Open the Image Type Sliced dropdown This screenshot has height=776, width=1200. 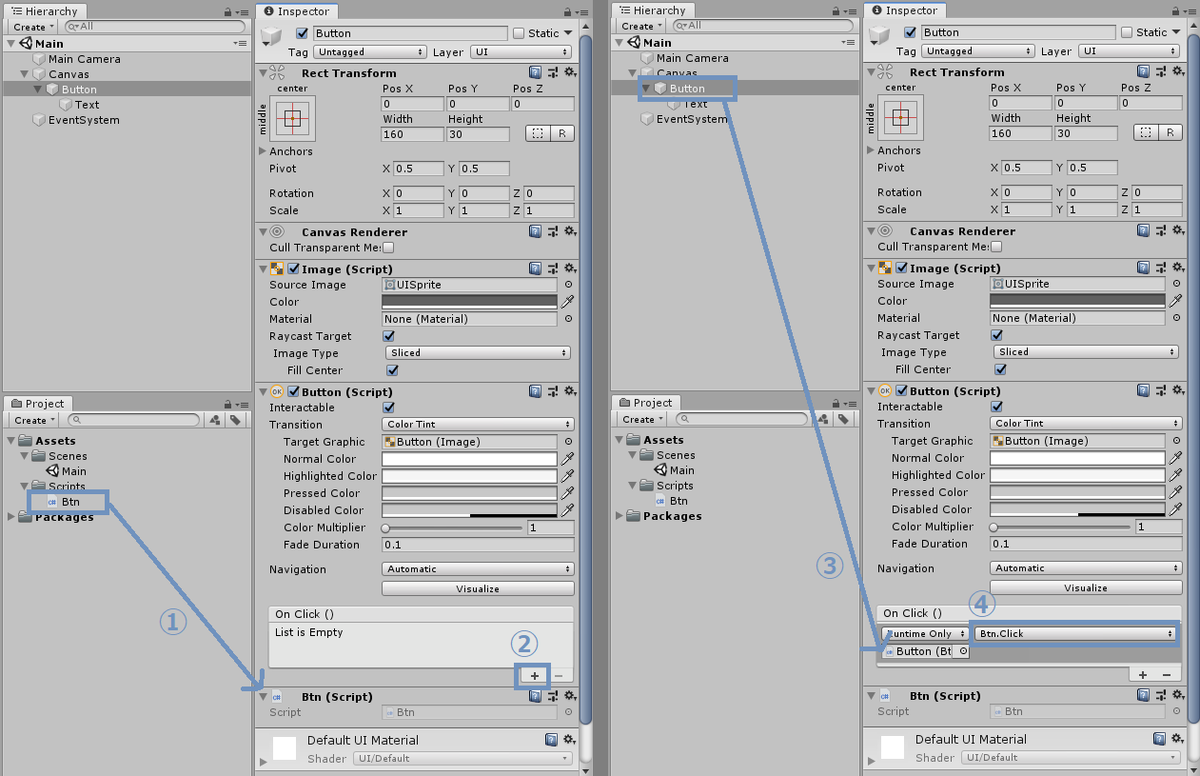coord(478,353)
